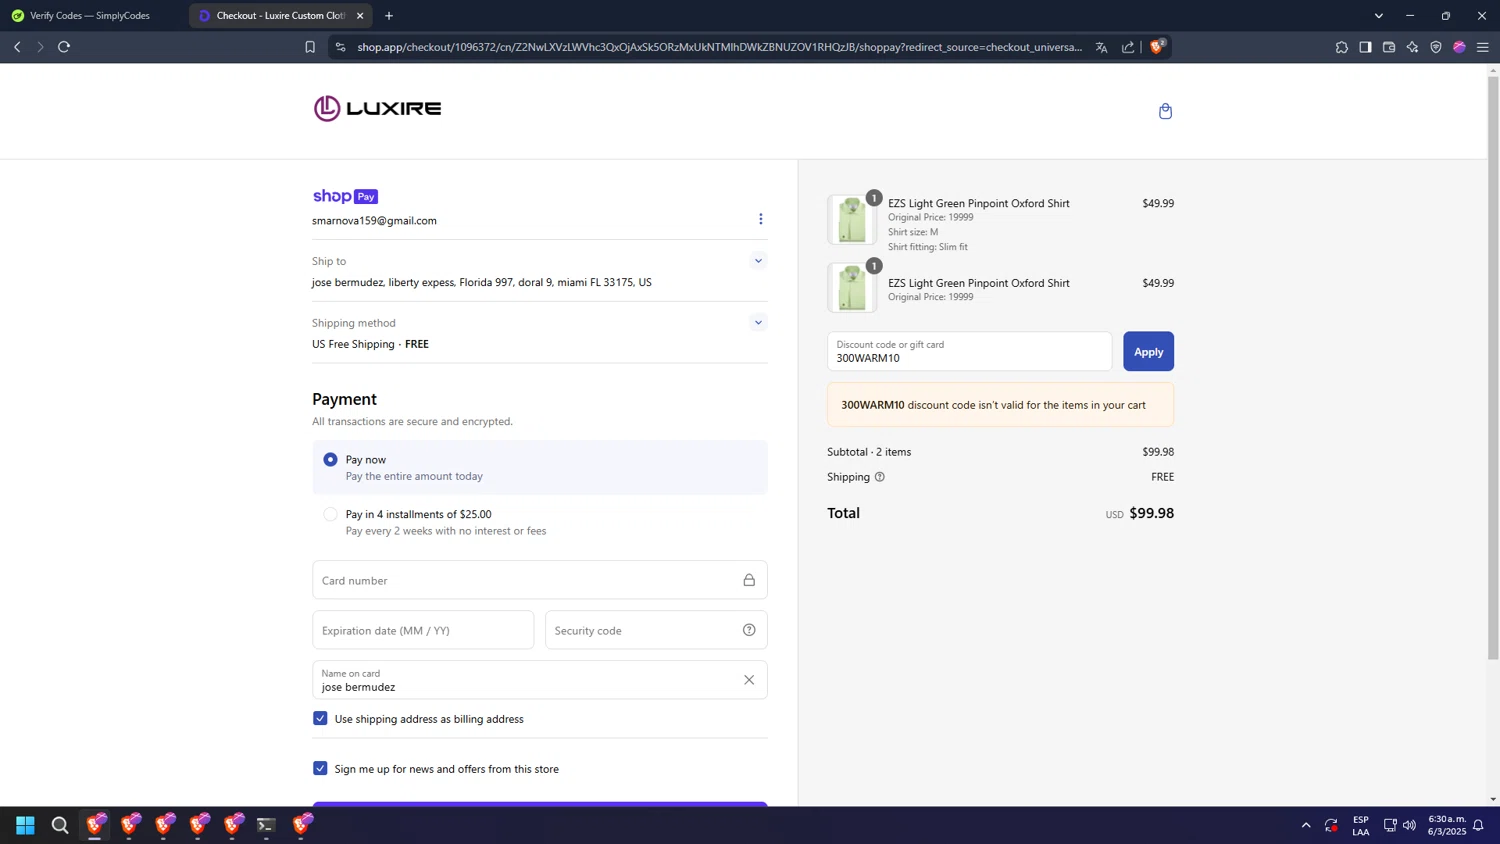
Task: Click the shipping address text line
Action: 482,283
